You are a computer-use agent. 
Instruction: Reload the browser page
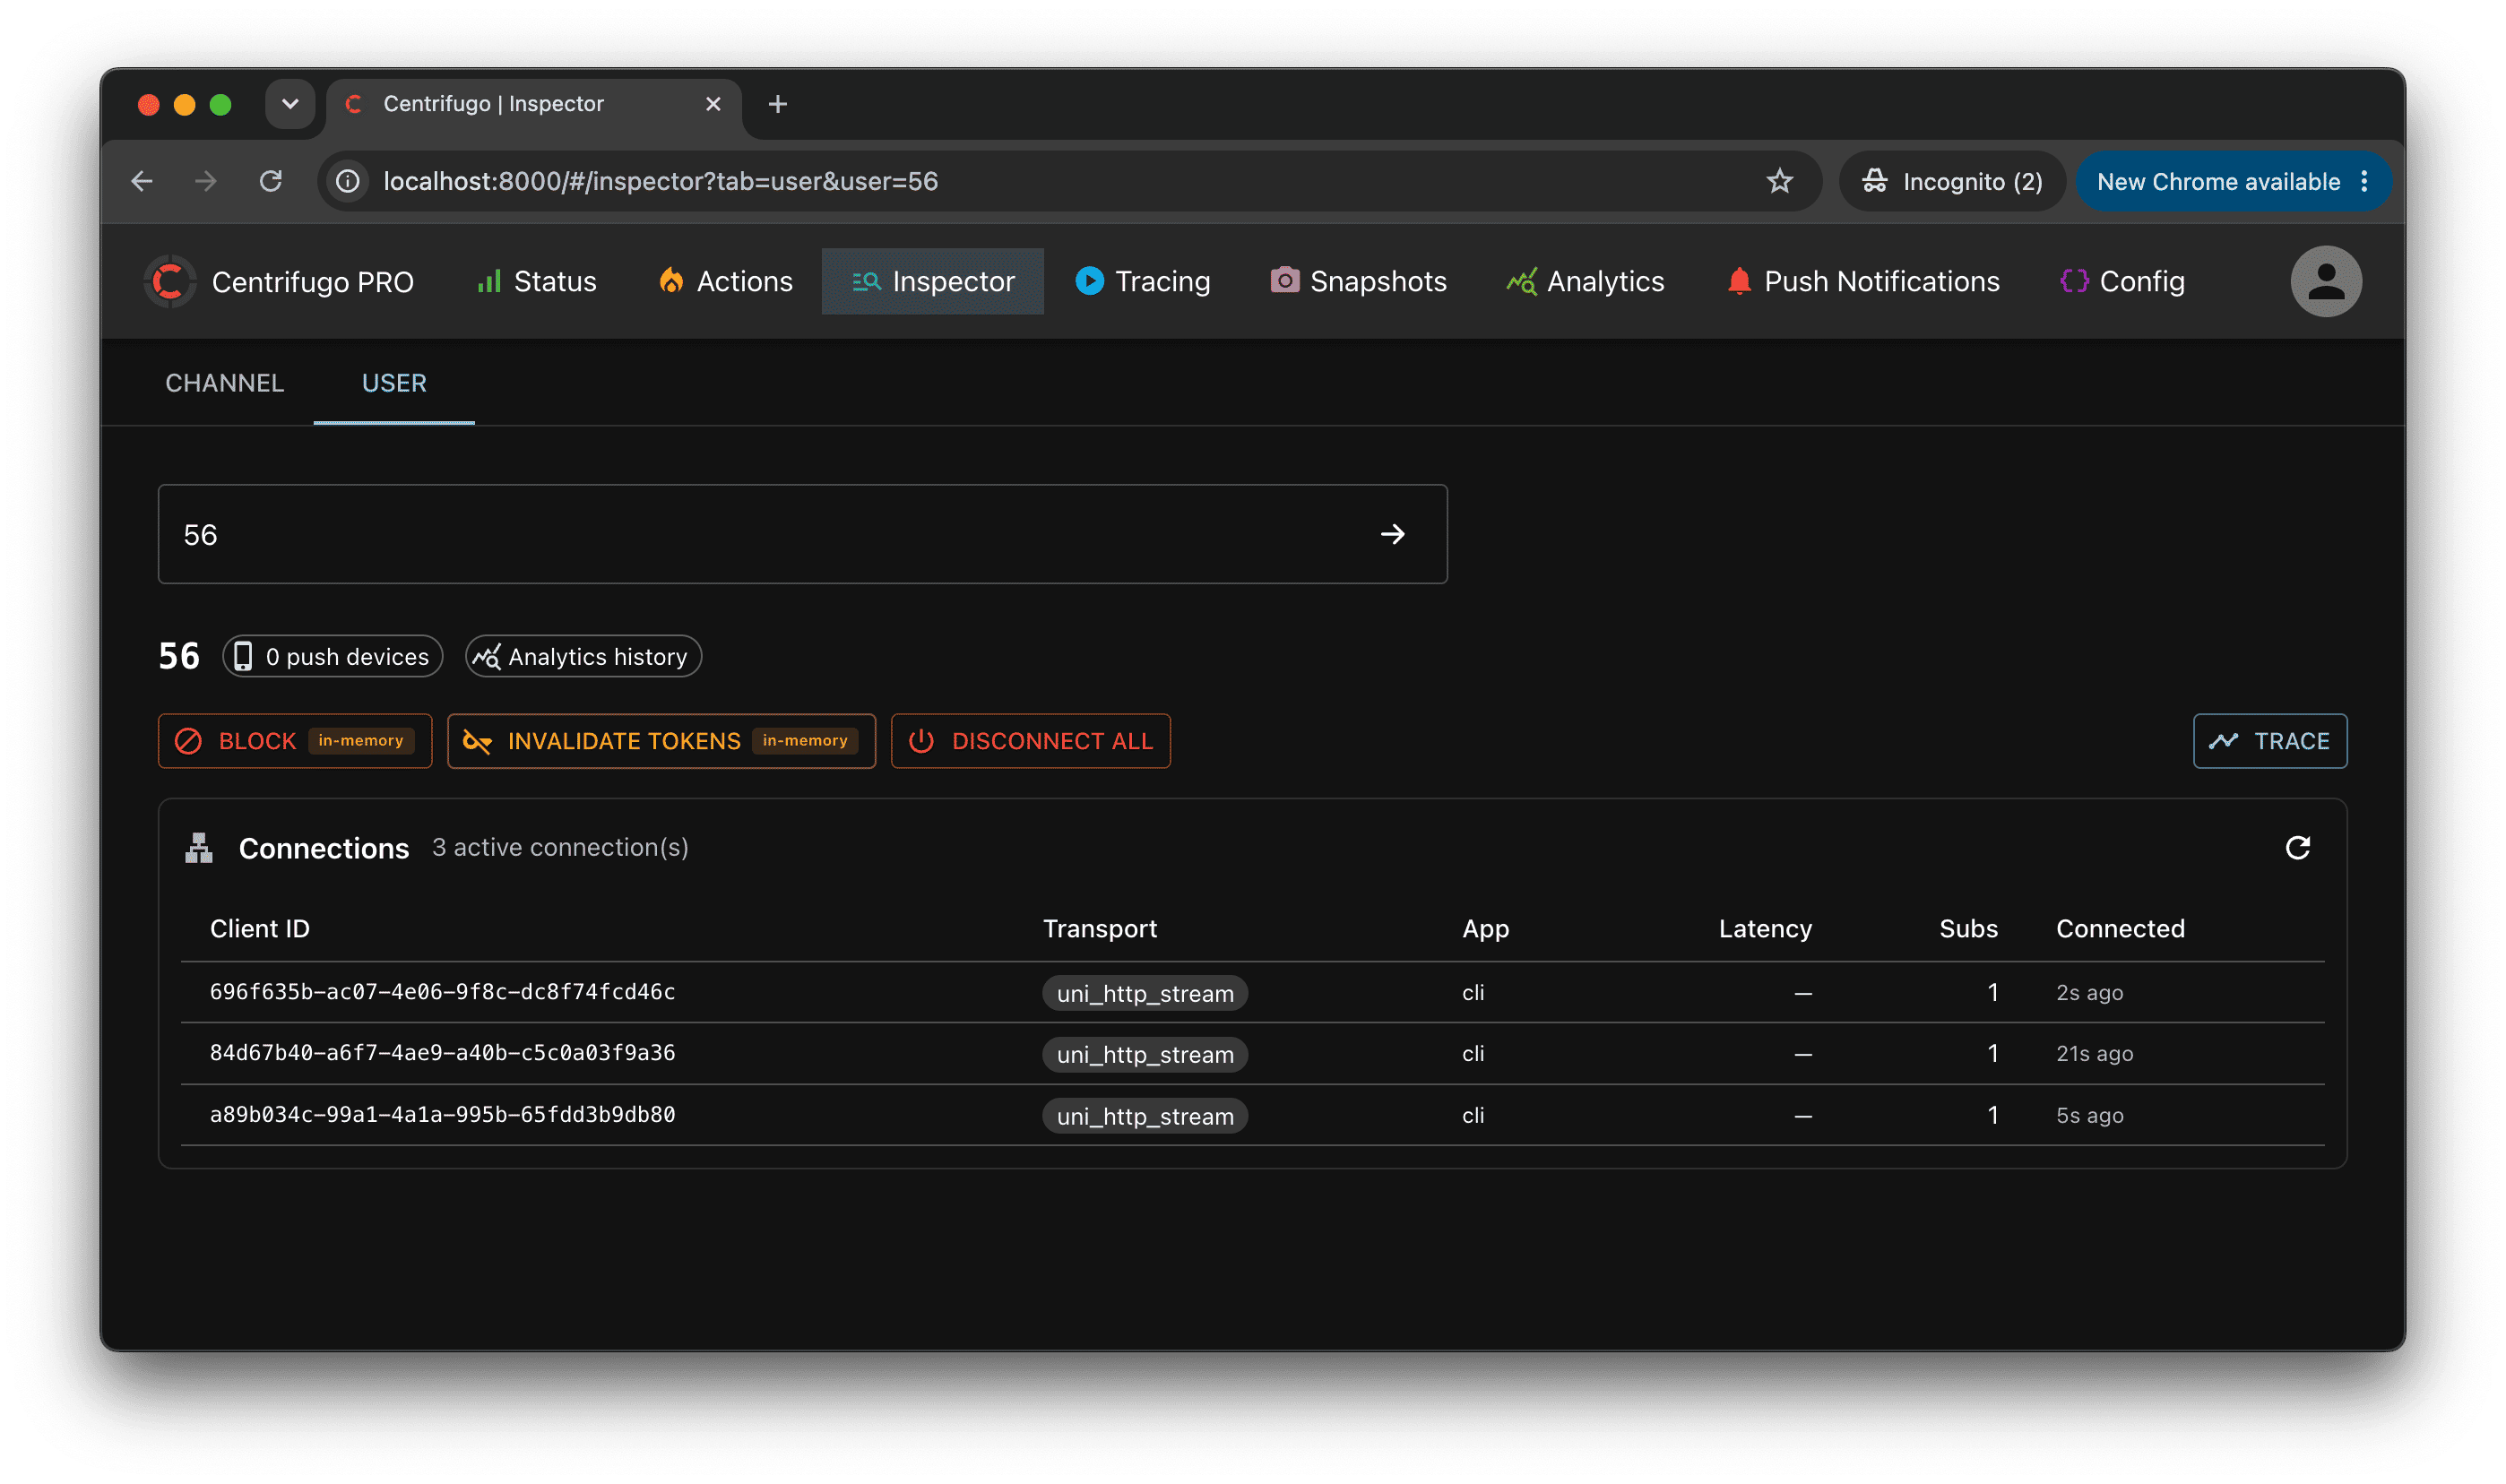click(x=270, y=181)
